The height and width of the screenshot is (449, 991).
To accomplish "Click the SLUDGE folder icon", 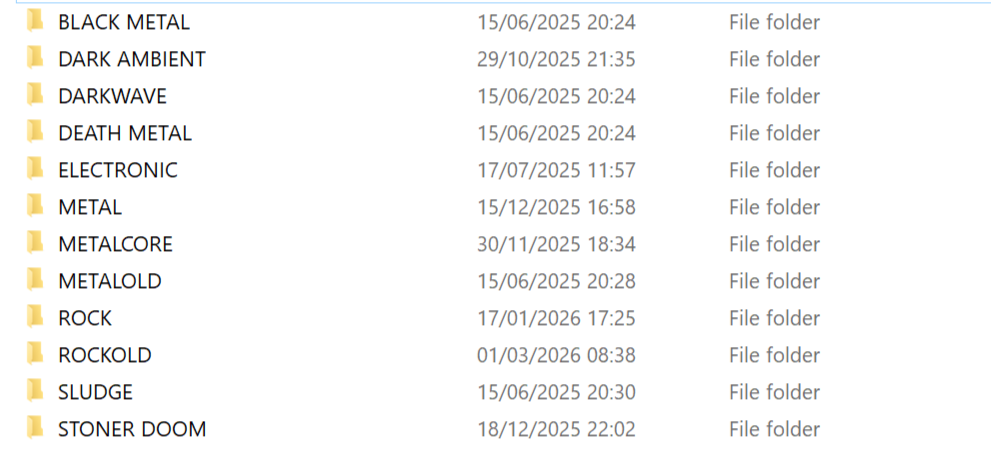I will [35, 392].
